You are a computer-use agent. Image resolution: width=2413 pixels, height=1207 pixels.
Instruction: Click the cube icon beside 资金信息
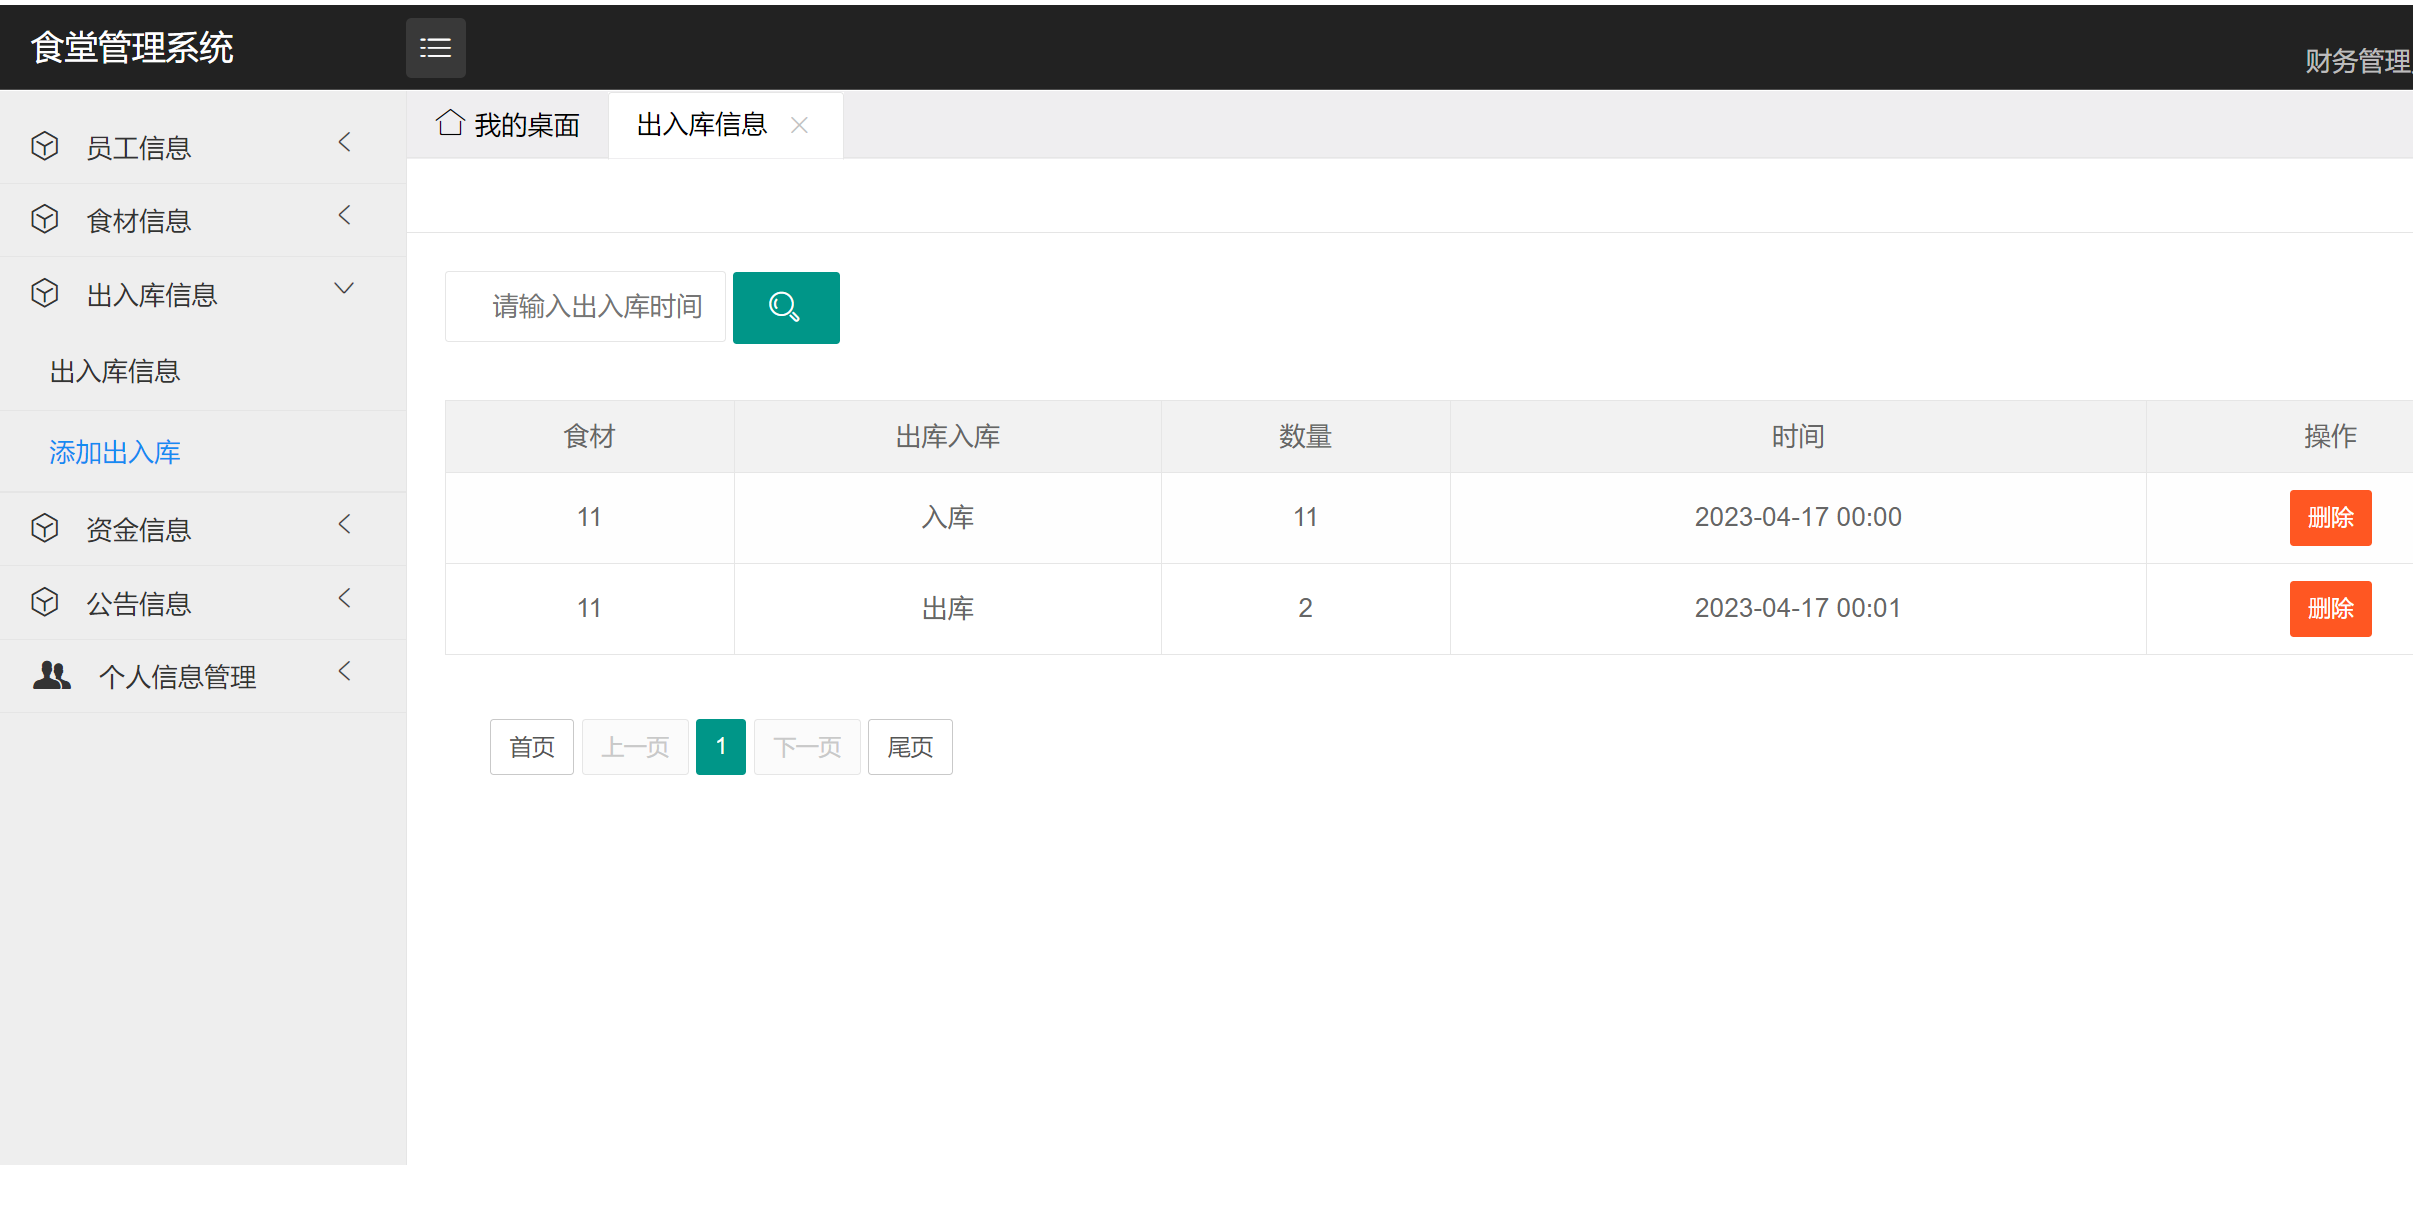point(45,528)
